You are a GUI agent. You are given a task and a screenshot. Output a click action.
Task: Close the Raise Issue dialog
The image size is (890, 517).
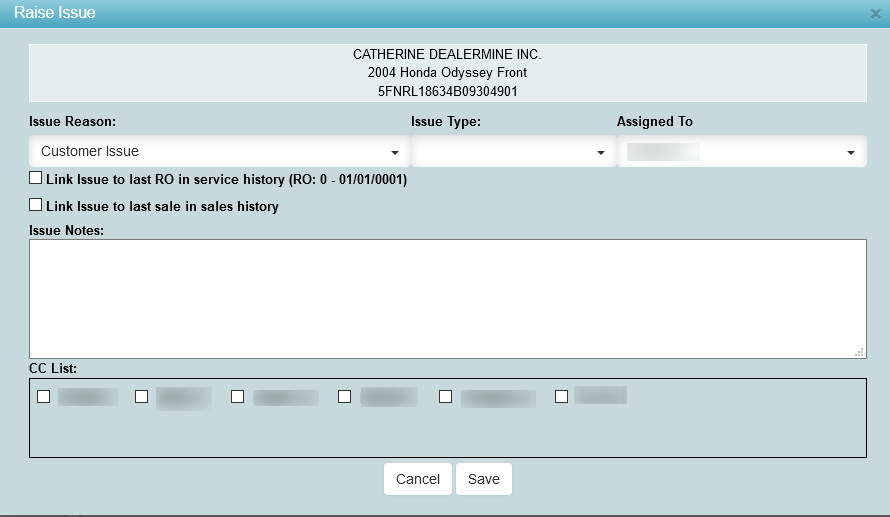point(876,14)
